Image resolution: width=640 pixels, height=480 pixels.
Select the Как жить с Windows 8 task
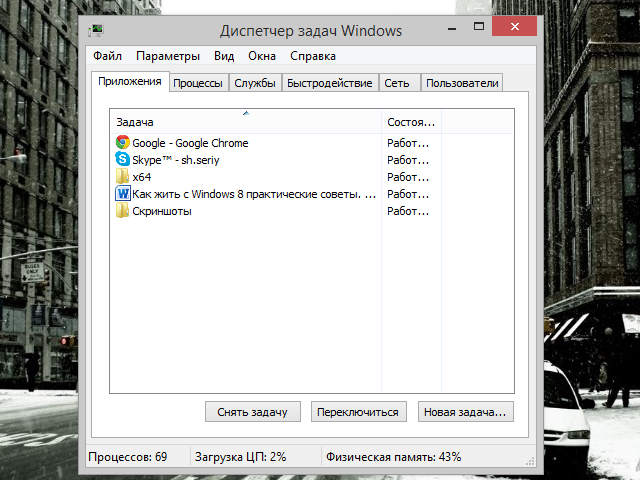(x=254, y=194)
